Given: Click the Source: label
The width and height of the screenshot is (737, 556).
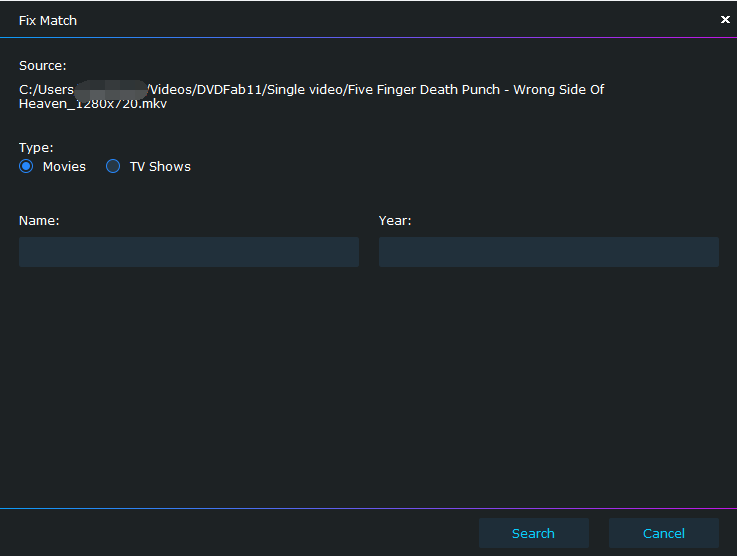Looking at the screenshot, I should tap(42, 66).
